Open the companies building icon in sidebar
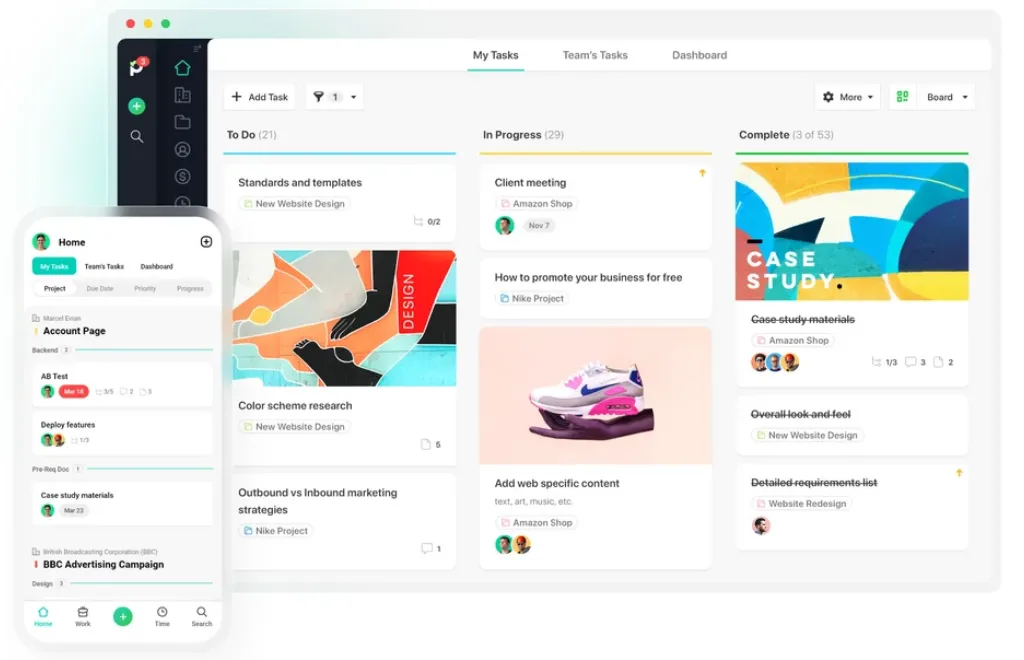This screenshot has height=660, width=1024. click(x=182, y=95)
